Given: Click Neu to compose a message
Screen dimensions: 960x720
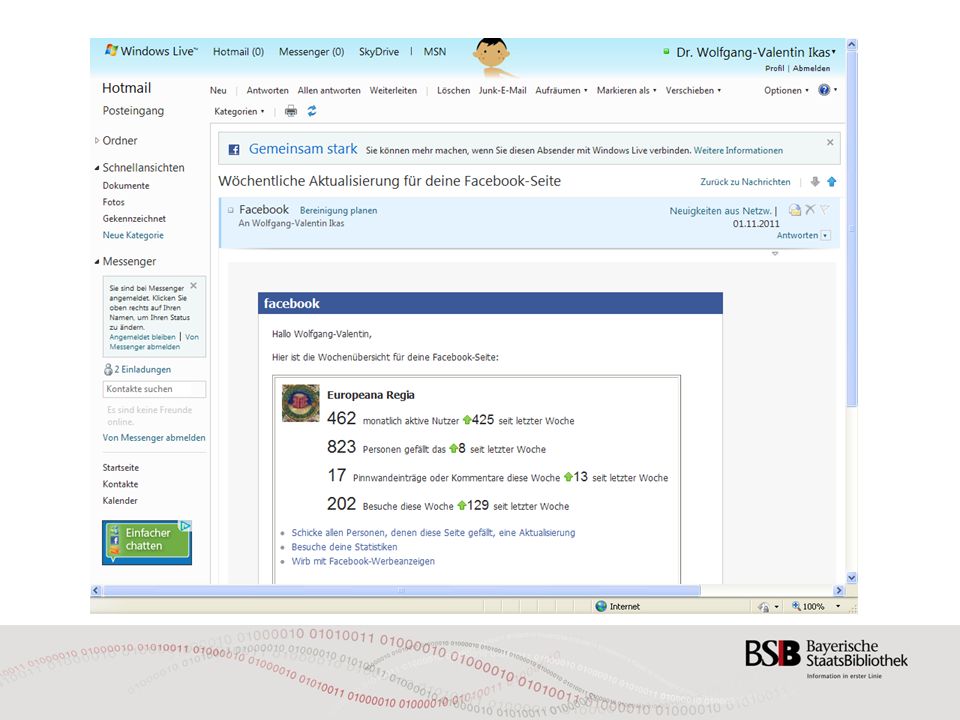Looking at the screenshot, I should tap(218, 90).
